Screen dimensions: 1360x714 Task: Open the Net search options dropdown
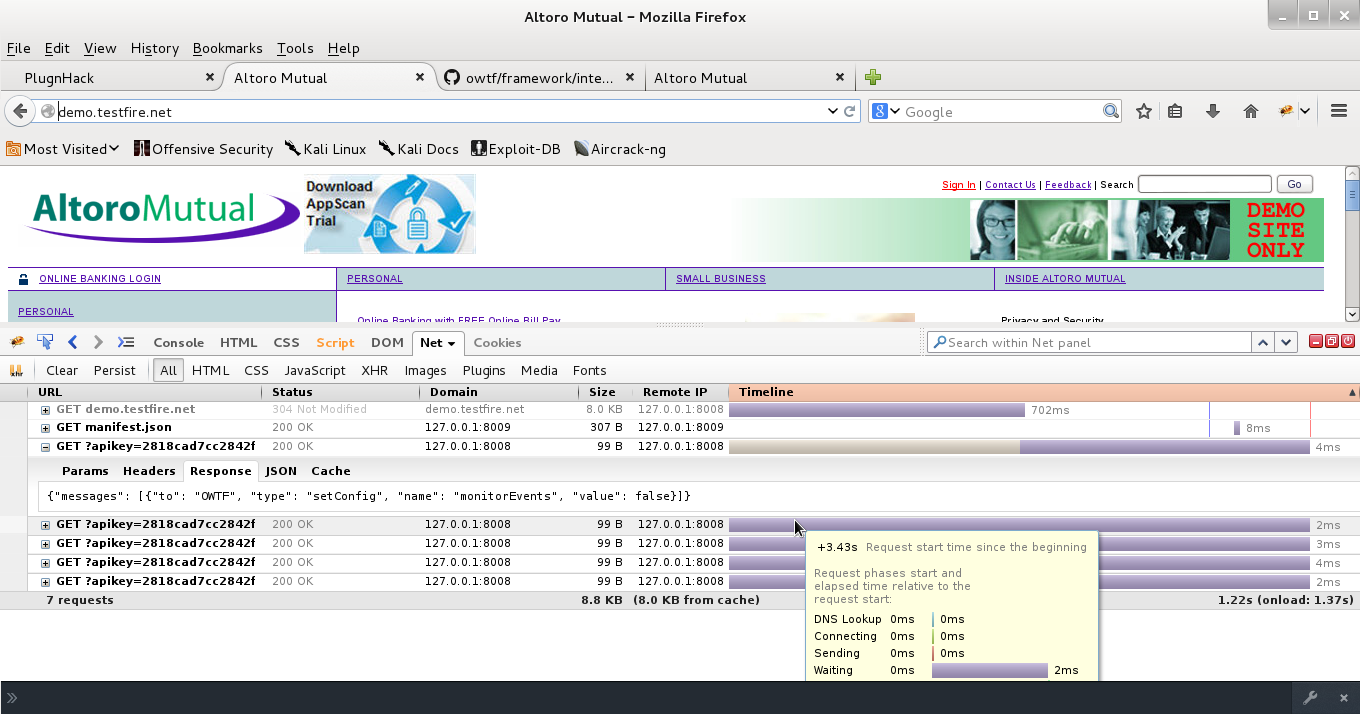(x=938, y=342)
